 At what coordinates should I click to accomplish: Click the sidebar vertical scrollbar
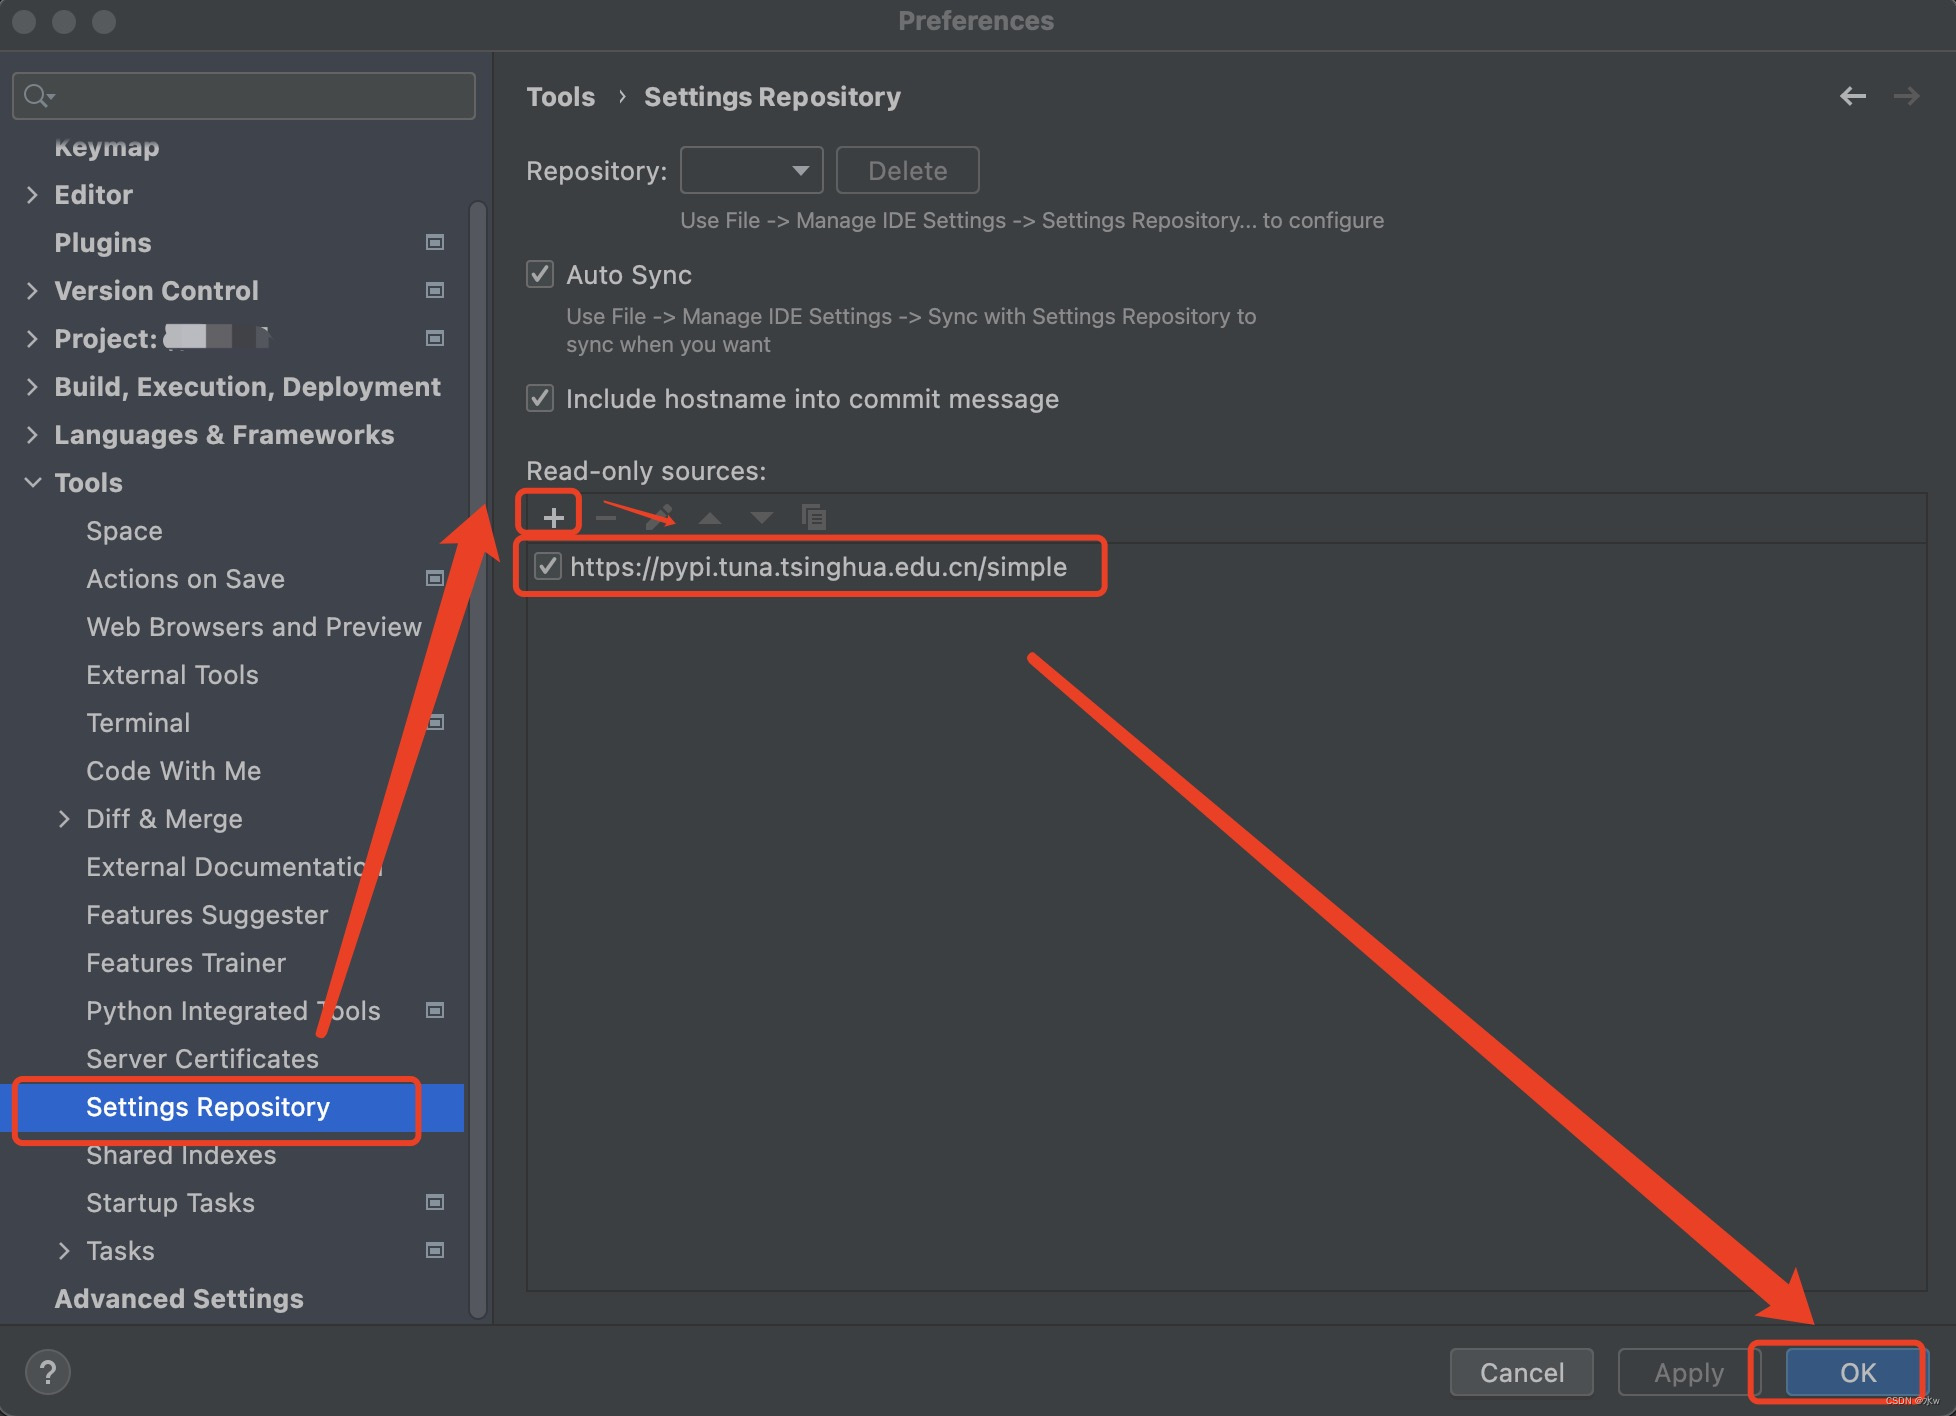(478, 760)
